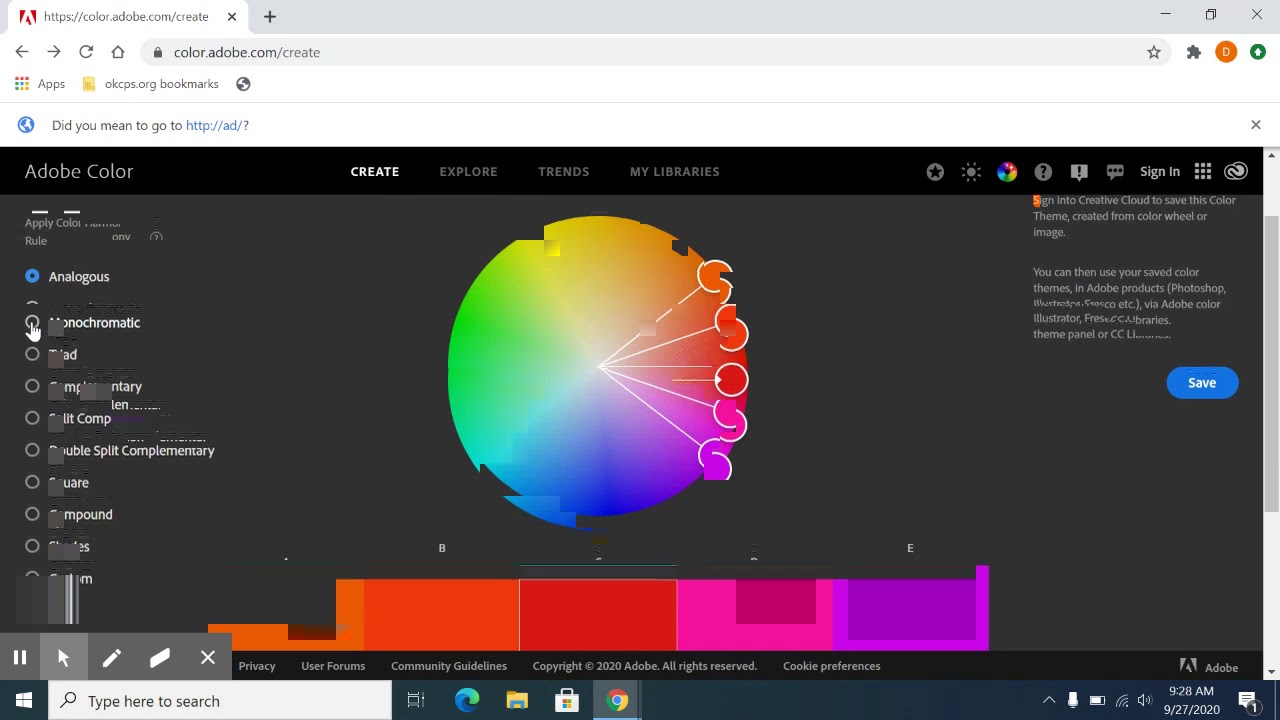Open the Creative Cloud icon

click(1236, 172)
